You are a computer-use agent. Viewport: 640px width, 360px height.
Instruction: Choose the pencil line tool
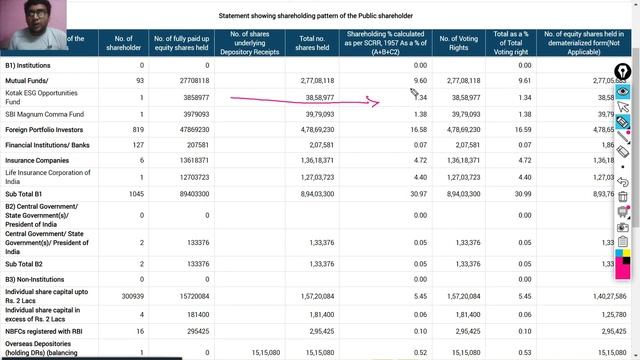[x=622, y=137]
